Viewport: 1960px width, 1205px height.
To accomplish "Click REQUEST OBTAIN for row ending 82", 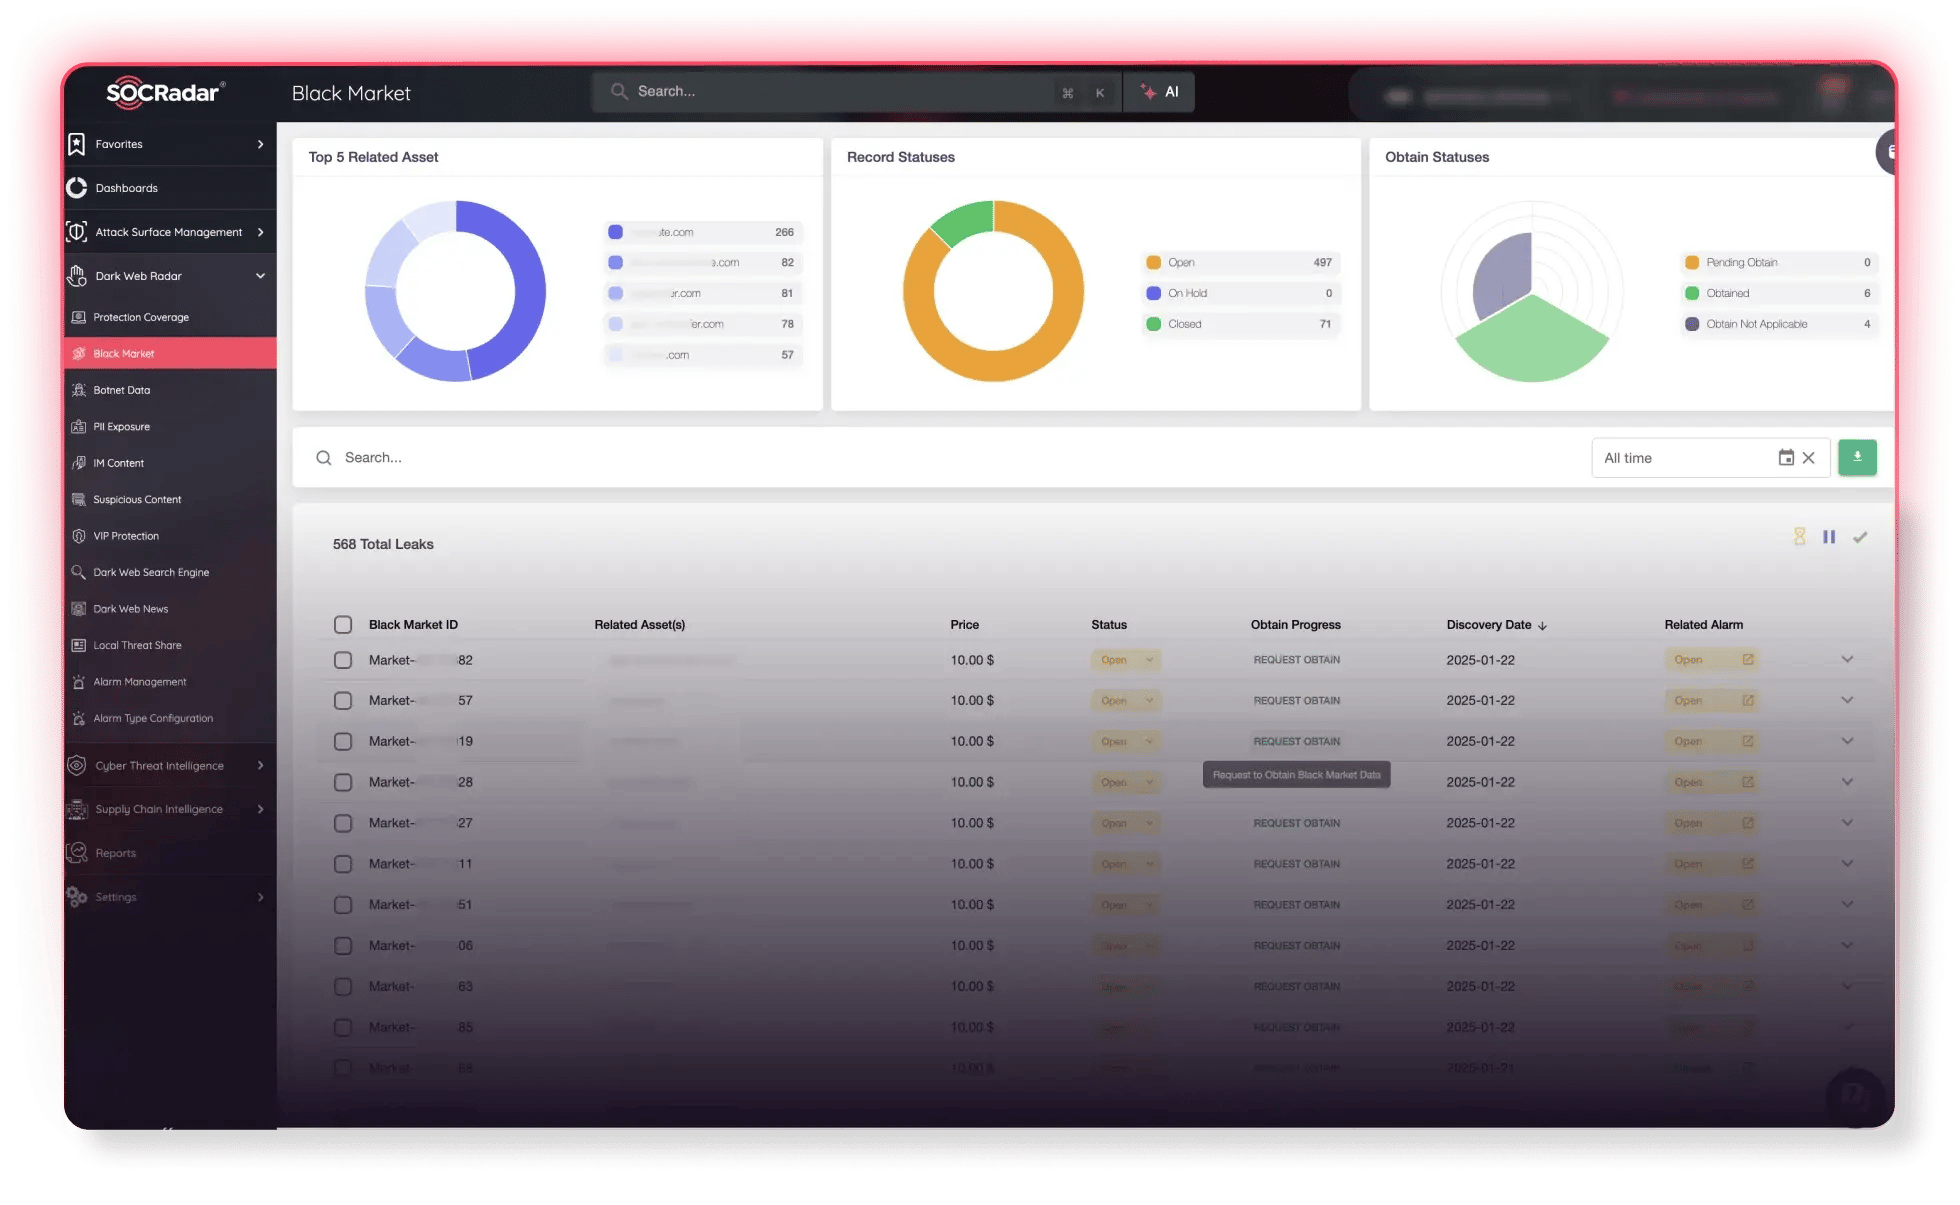I will click(x=1297, y=660).
